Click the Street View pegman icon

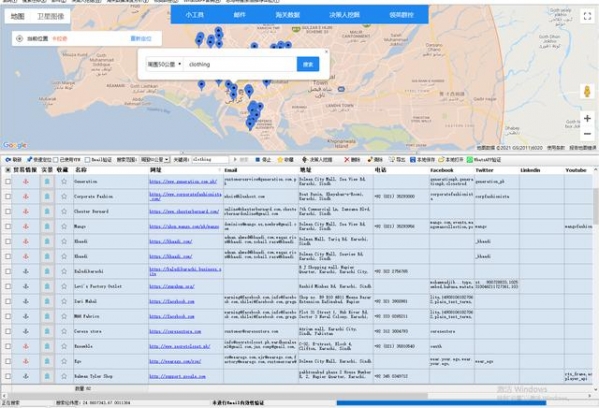click(x=587, y=91)
